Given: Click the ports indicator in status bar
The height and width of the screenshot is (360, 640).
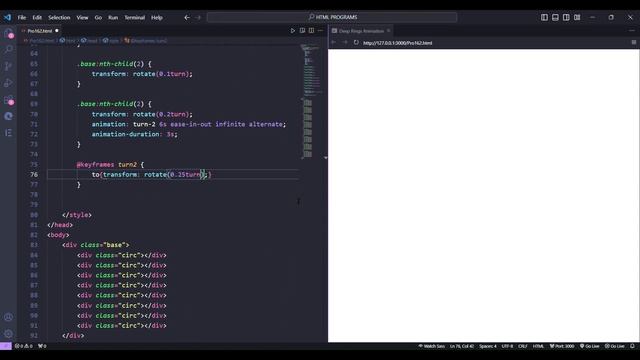Looking at the screenshot, I should [42, 346].
